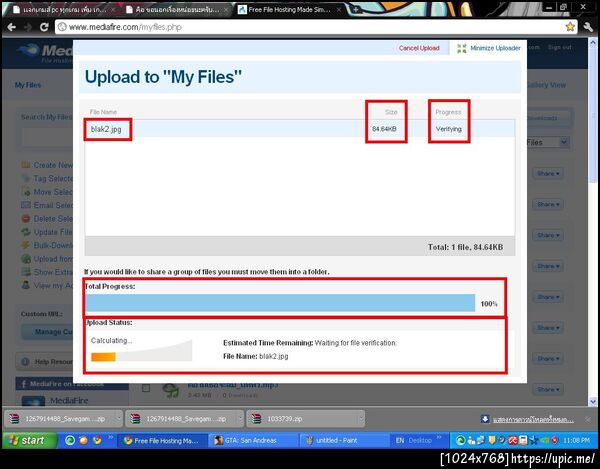Click the Verifying progress status
Image resolution: width=600 pixels, height=469 pixels.
coord(448,129)
